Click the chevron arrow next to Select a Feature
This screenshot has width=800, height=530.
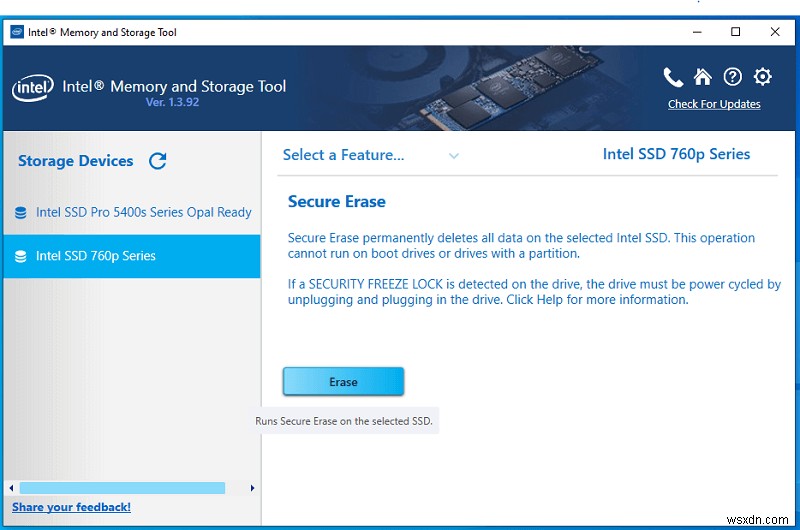[x=454, y=156]
